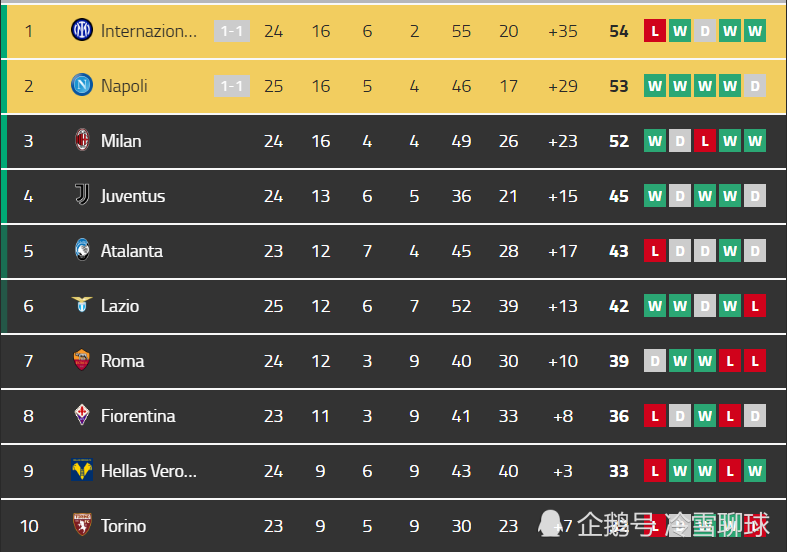
Task: Click Milan's red L form badge
Action: pos(705,141)
